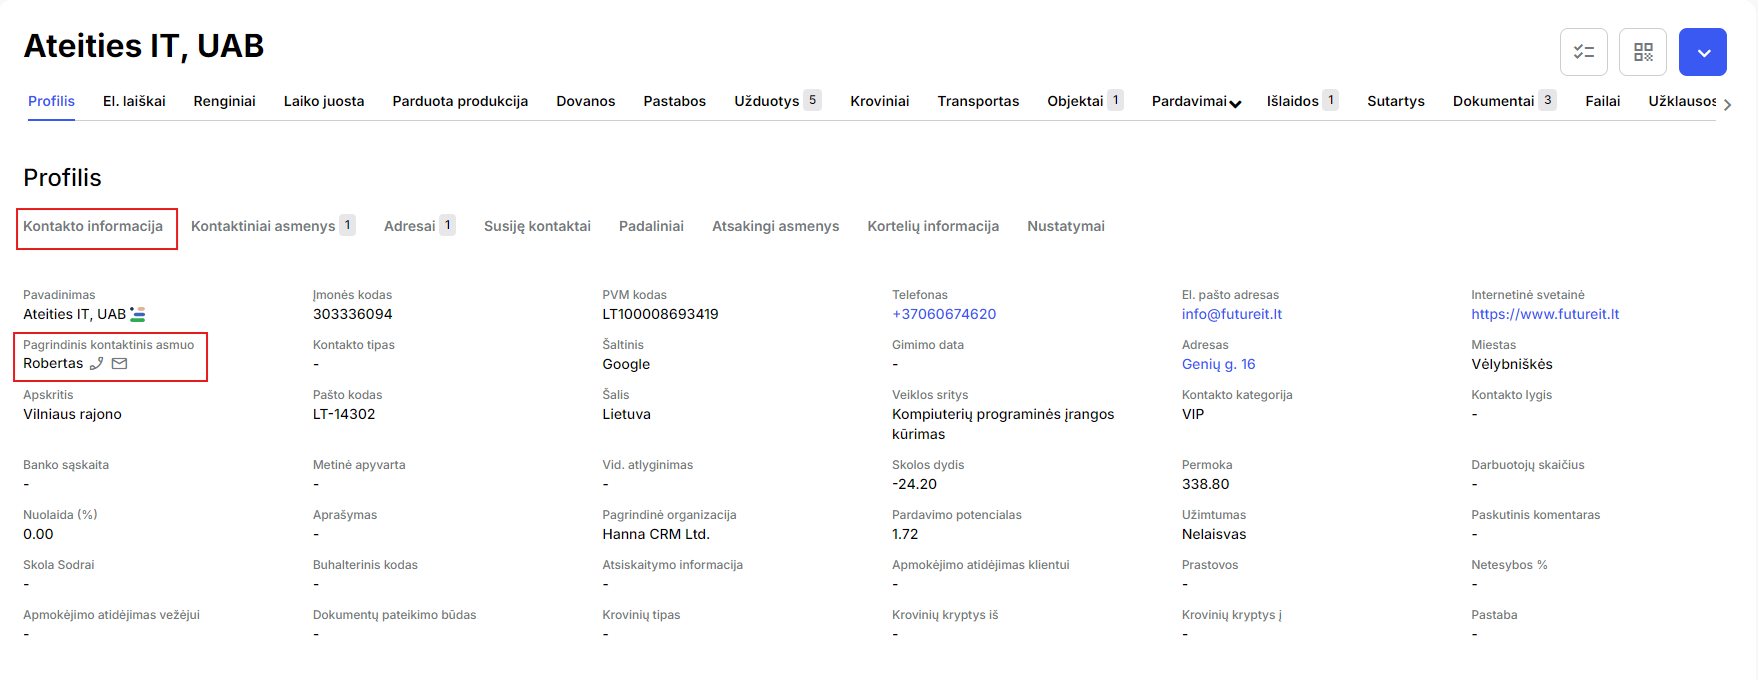This screenshot has height=680, width=1758.
Task: Click contact name Robertas
Action: pos(53,364)
